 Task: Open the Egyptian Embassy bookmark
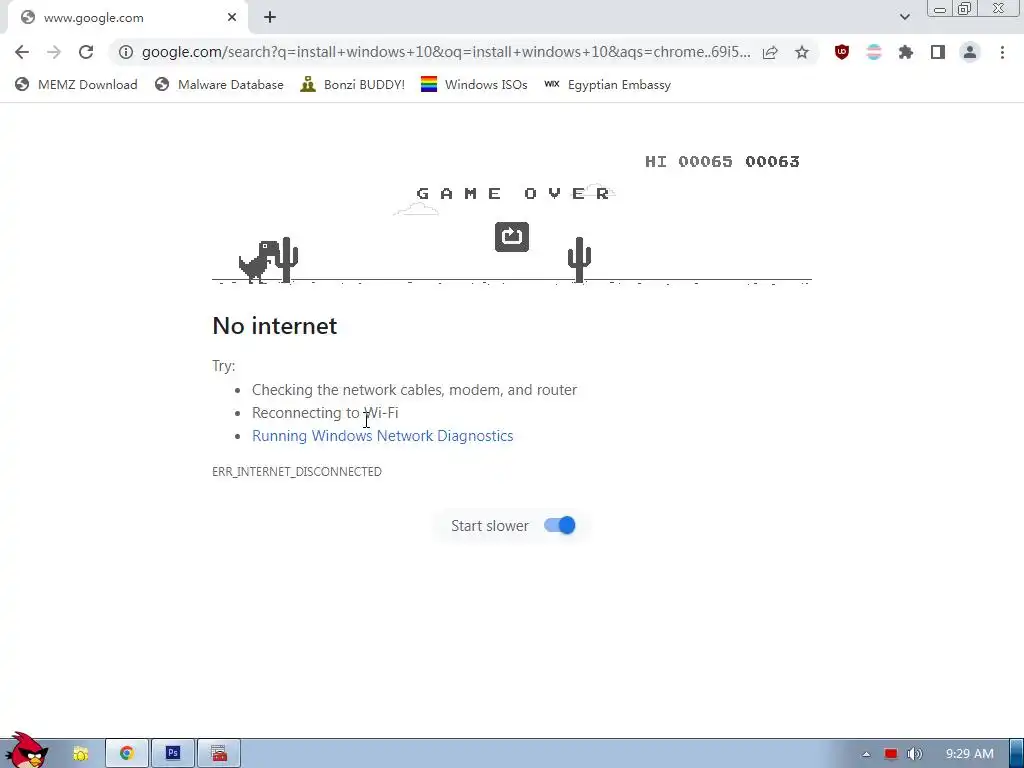point(607,85)
